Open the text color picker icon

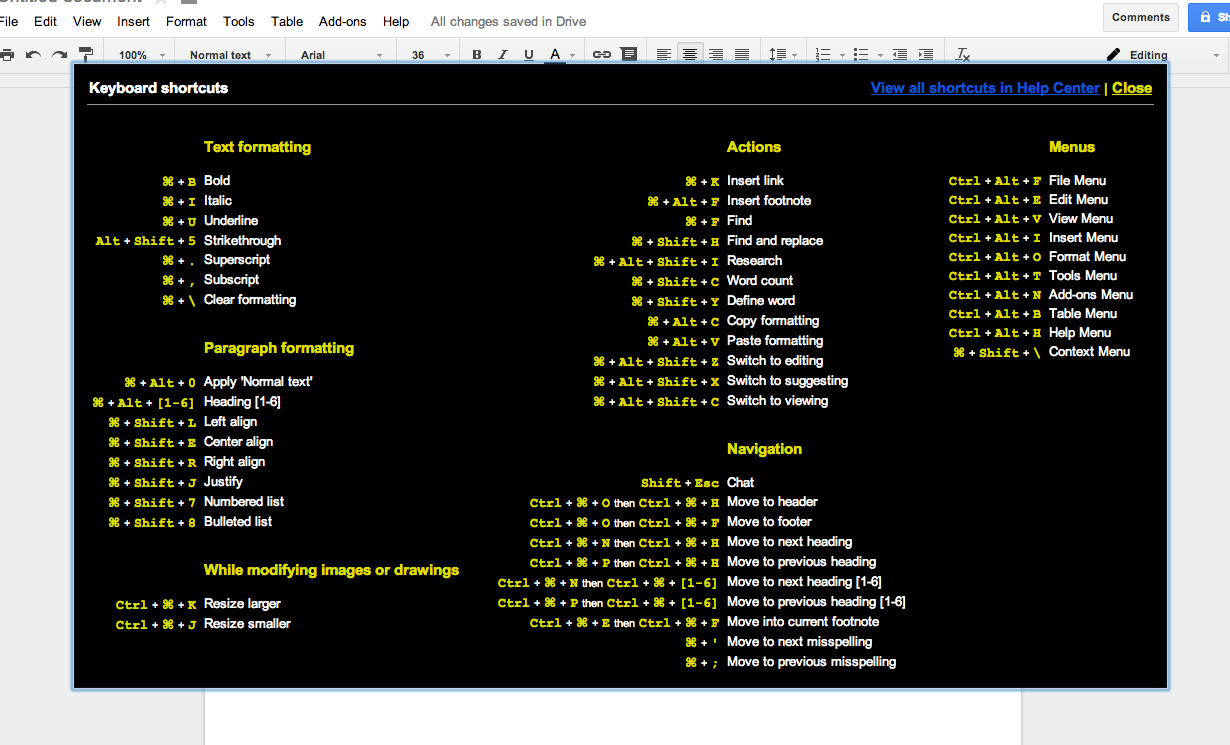pyautogui.click(x=555, y=55)
